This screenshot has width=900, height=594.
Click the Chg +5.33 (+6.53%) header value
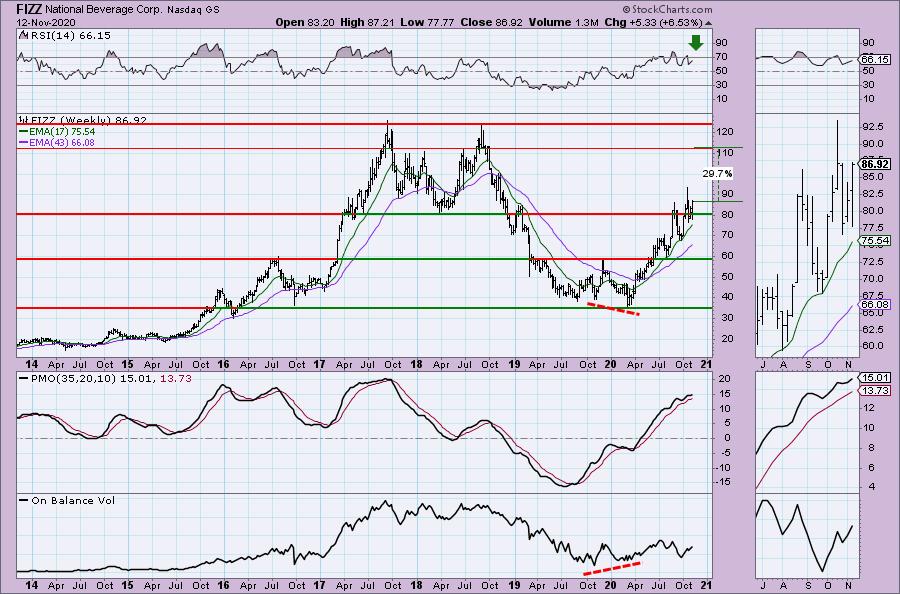(x=654, y=22)
